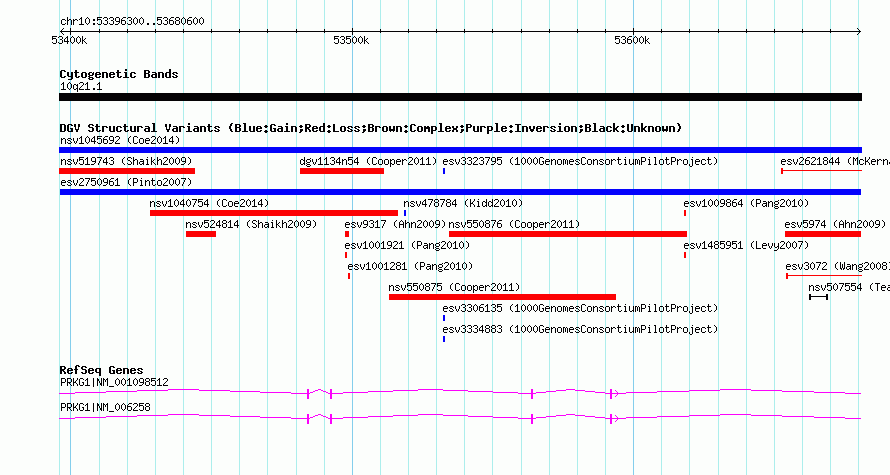Select esv1001921 (Pang2010) red marker
The height and width of the screenshot is (475, 890).
(x=346, y=255)
